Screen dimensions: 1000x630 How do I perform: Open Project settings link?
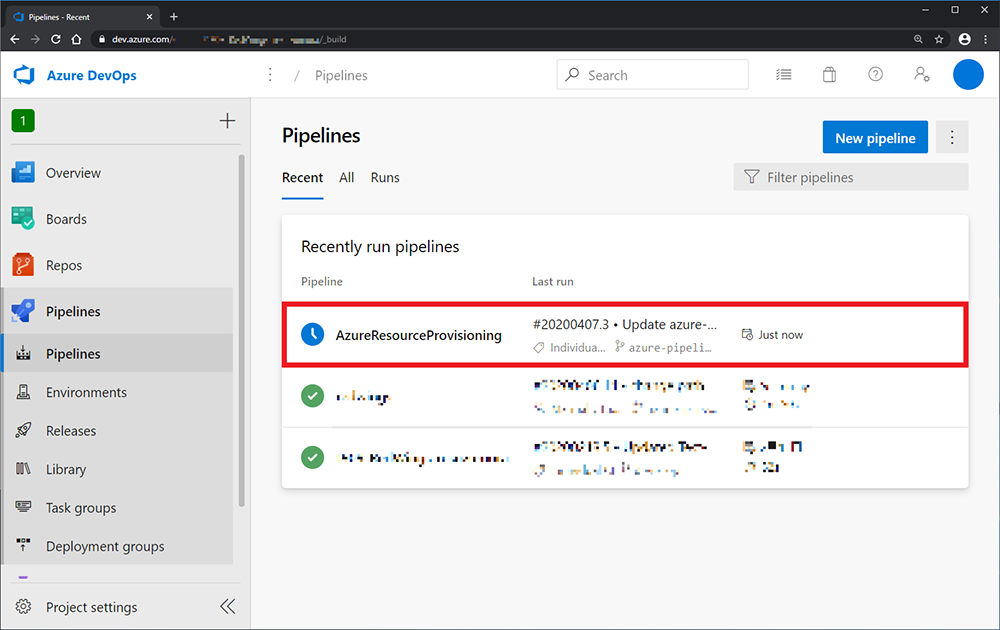pyautogui.click(x=91, y=607)
